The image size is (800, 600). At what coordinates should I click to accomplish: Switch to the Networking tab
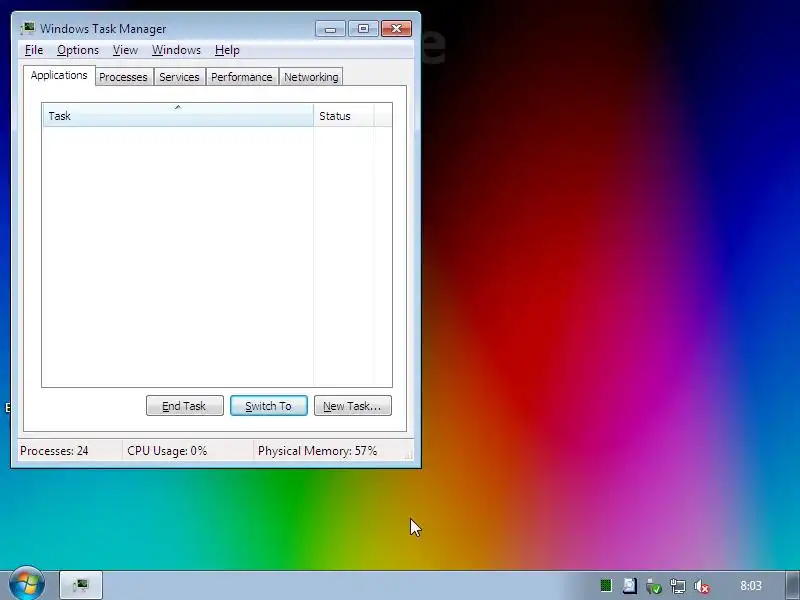(x=311, y=77)
